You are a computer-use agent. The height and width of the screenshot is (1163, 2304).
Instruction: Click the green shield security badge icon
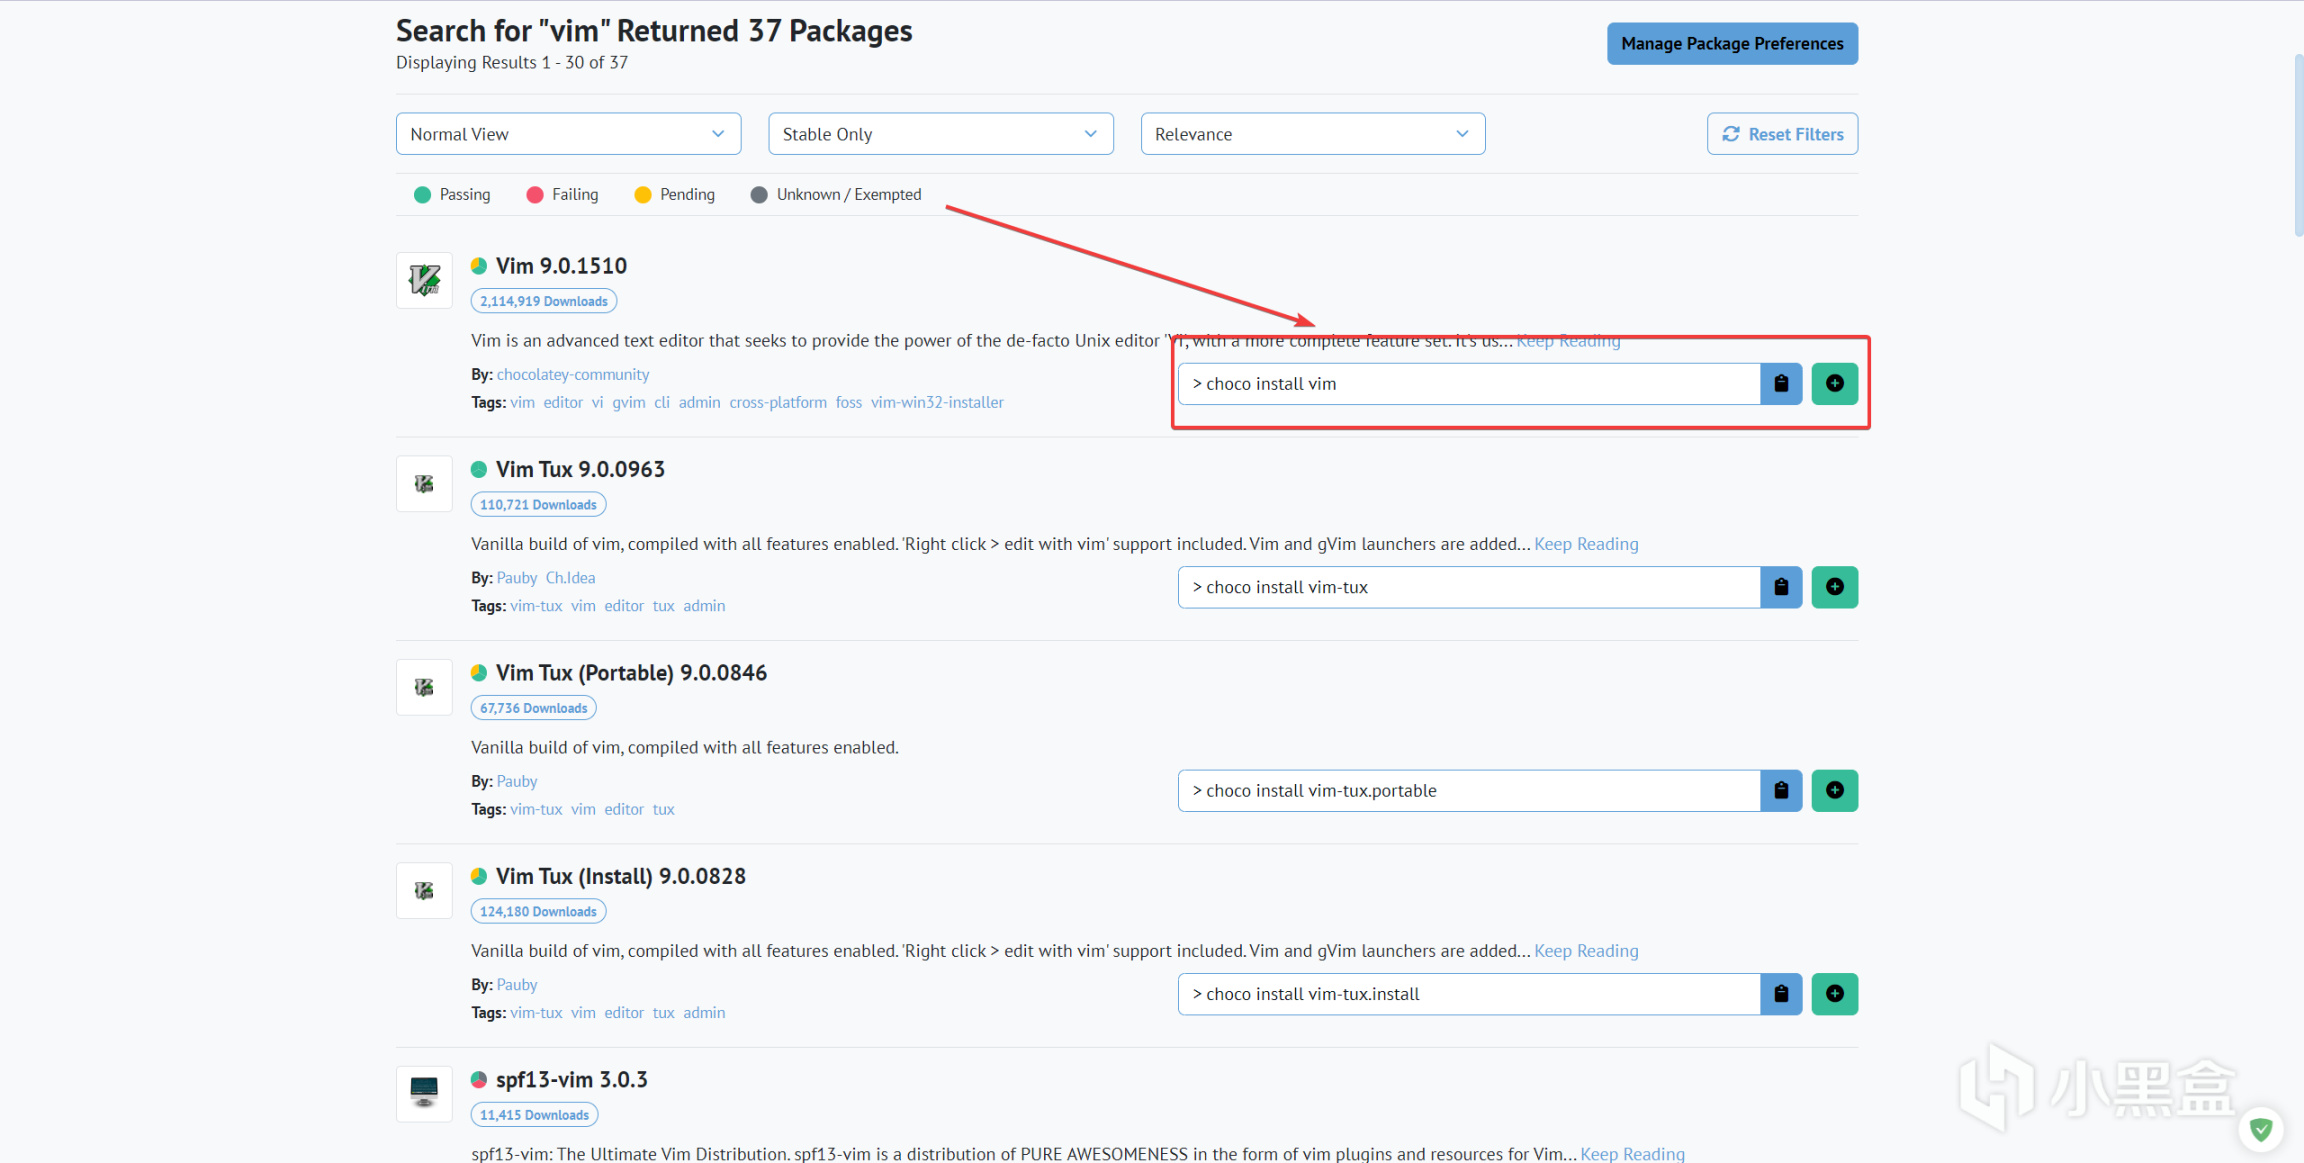(x=2261, y=1130)
